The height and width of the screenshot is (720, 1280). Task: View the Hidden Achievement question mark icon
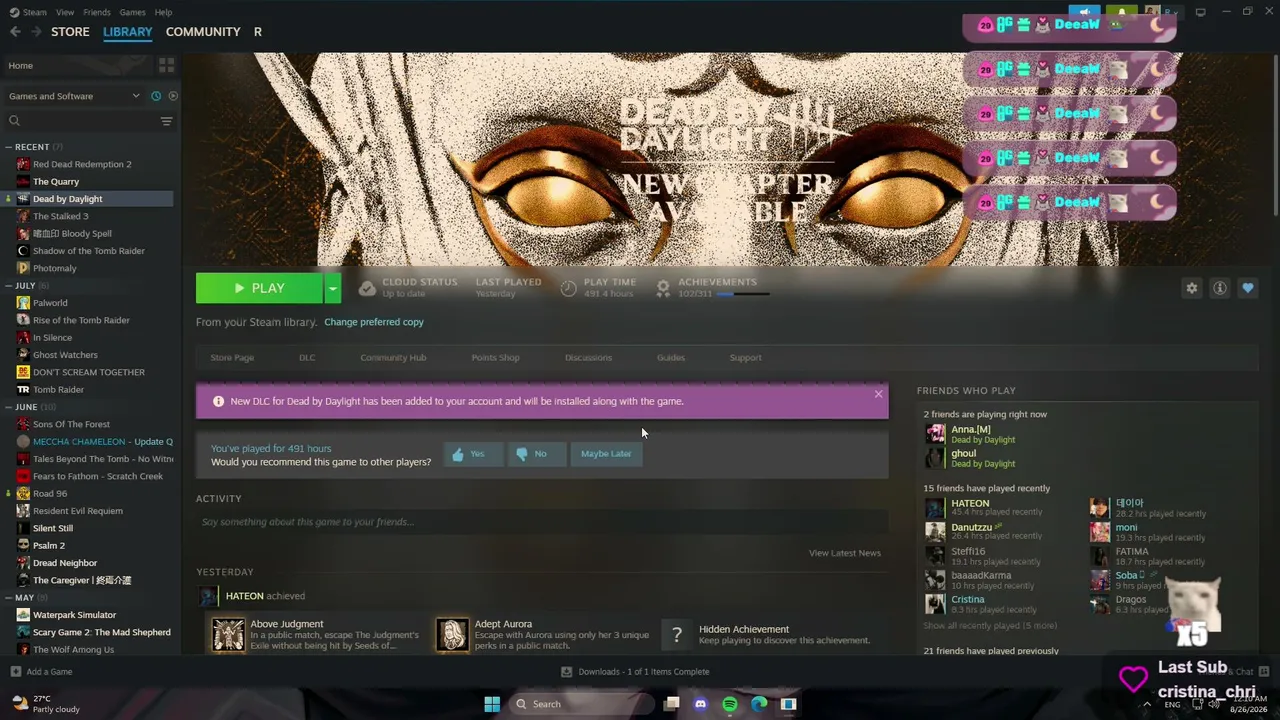coord(677,634)
